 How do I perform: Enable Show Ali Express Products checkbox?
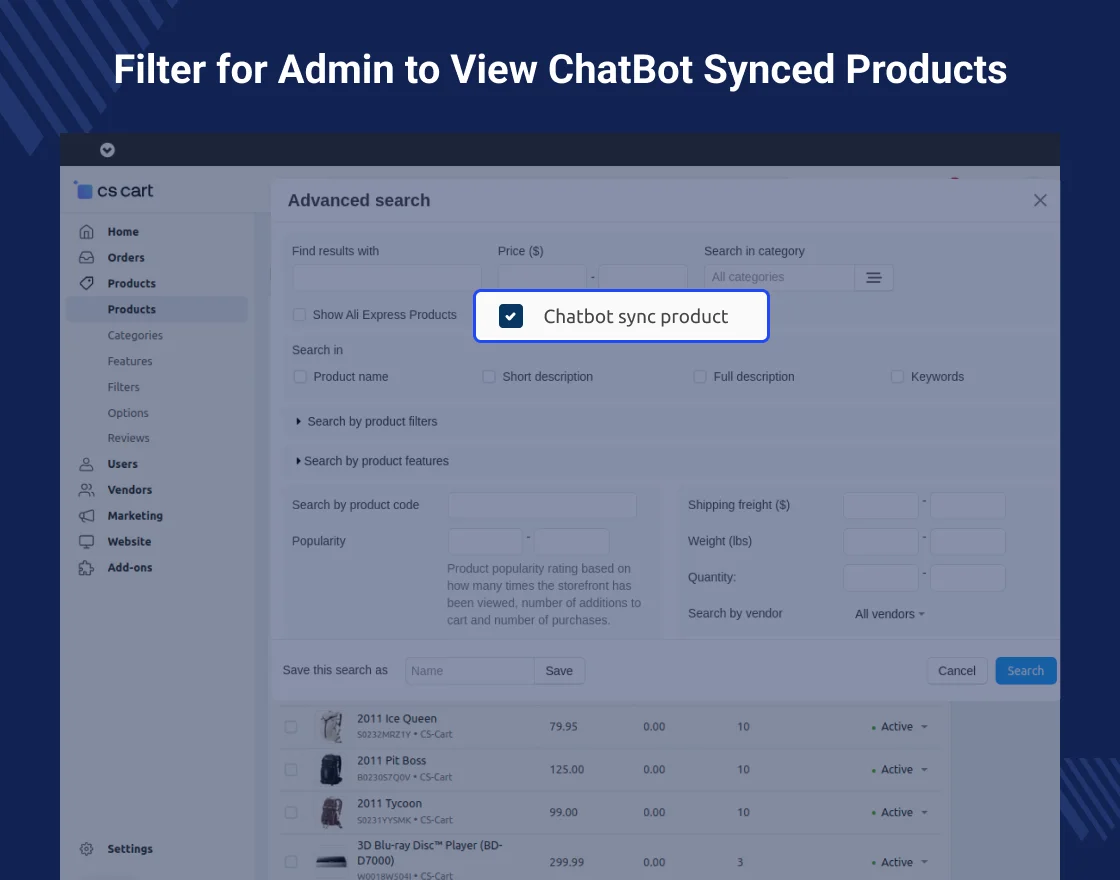click(299, 315)
